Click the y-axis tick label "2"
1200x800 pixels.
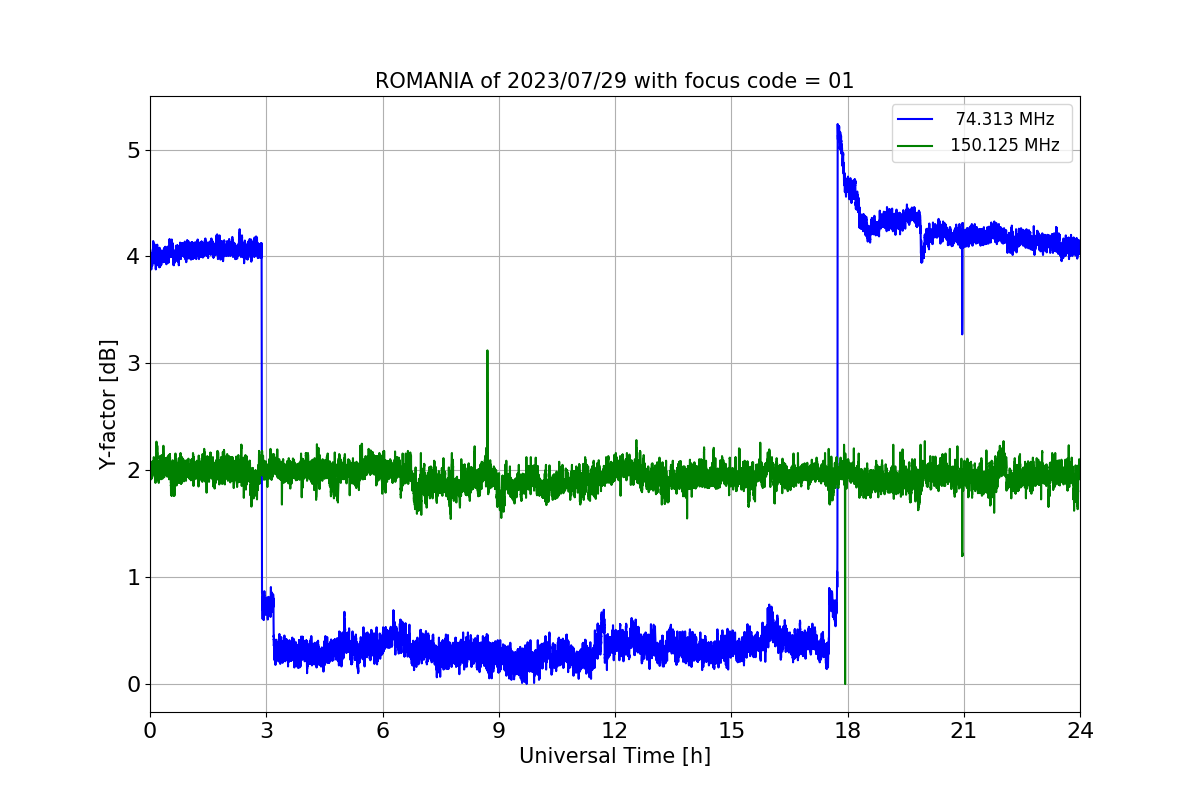pos(133,471)
